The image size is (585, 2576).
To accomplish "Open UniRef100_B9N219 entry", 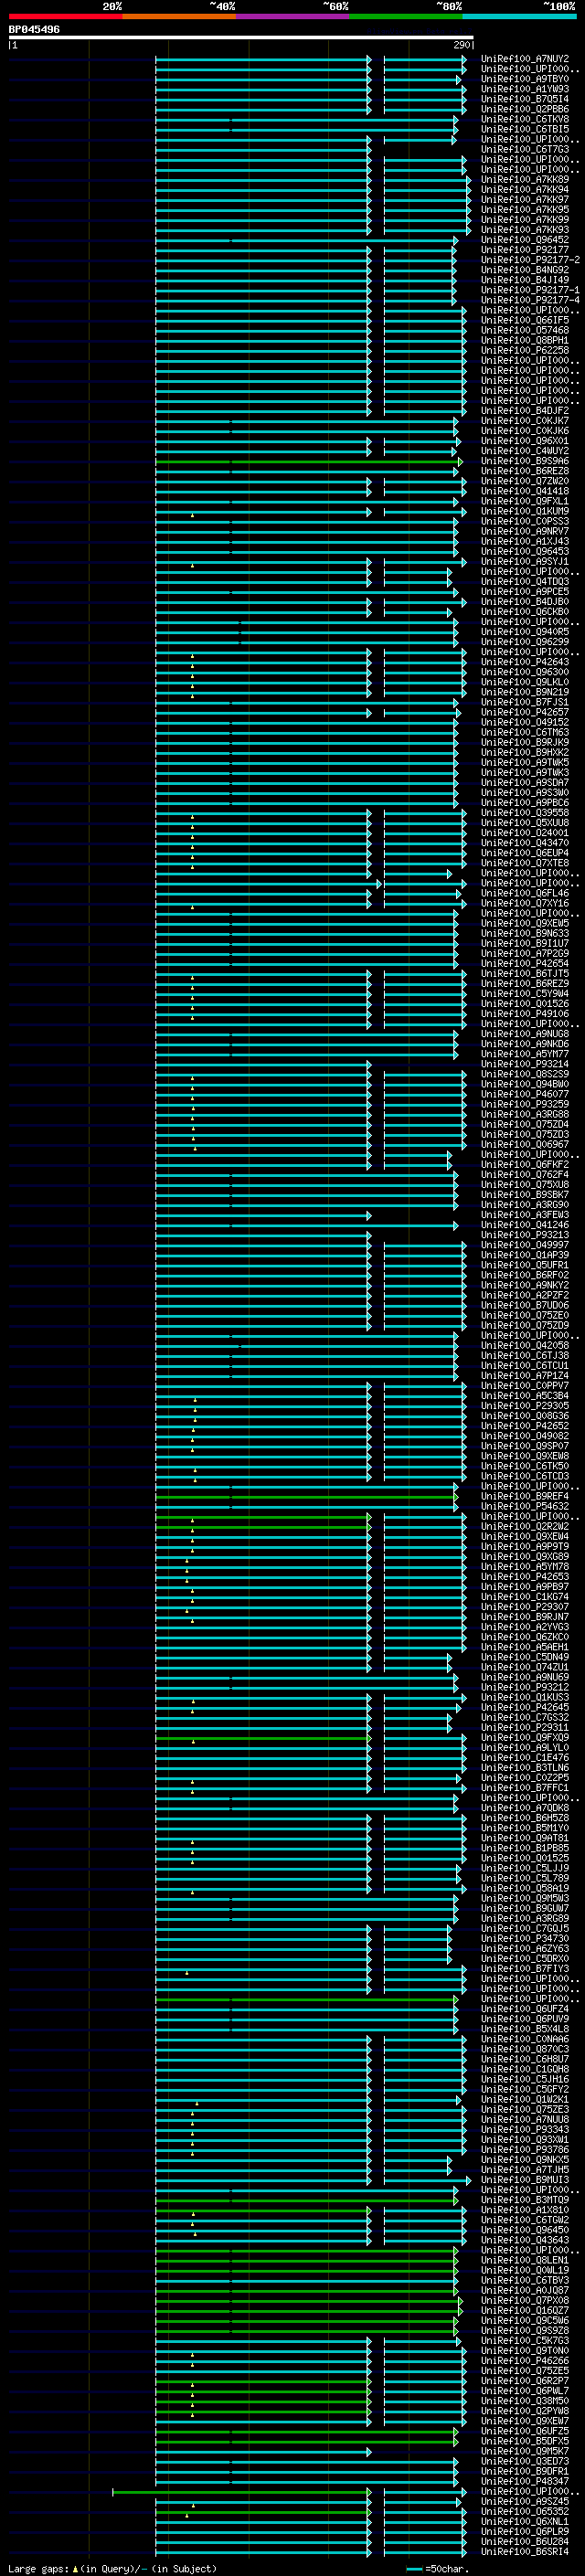I will (x=525, y=692).
